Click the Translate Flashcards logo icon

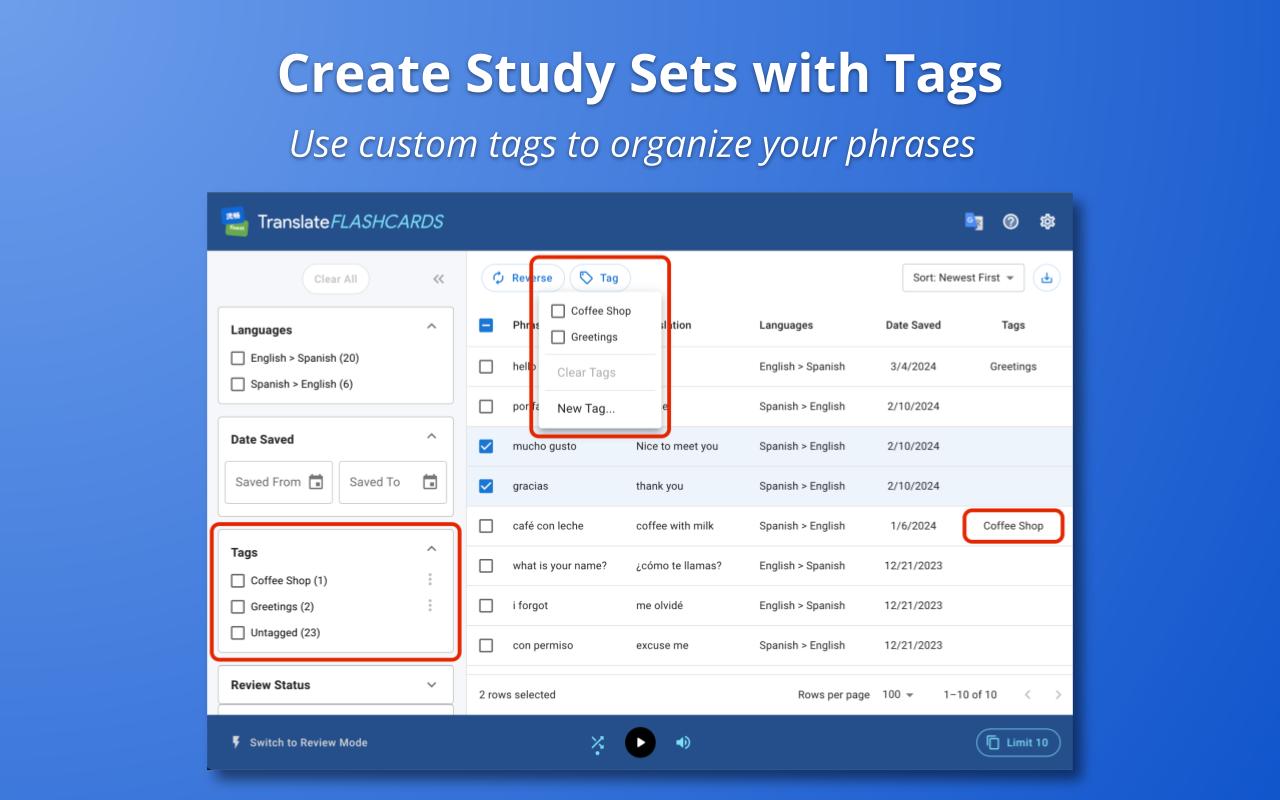235,221
